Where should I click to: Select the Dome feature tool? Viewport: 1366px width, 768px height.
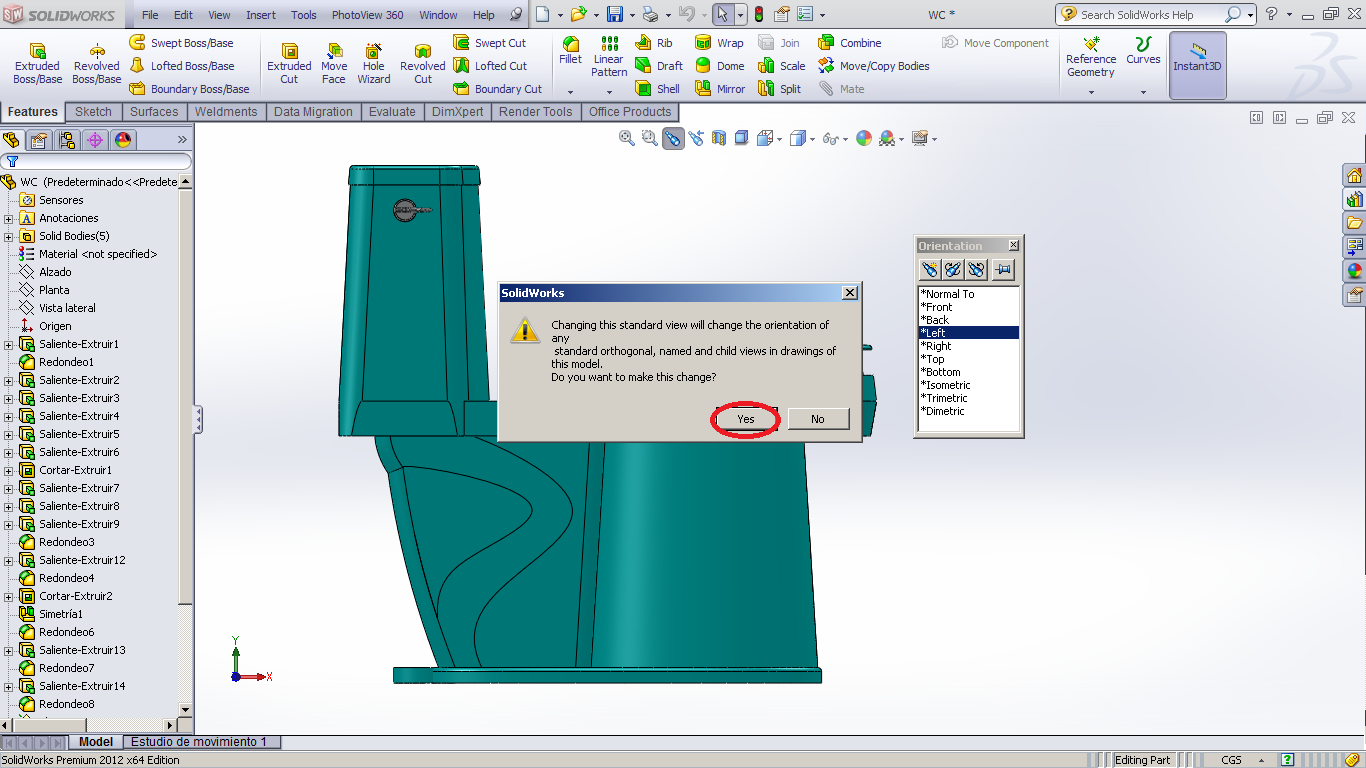coord(720,66)
